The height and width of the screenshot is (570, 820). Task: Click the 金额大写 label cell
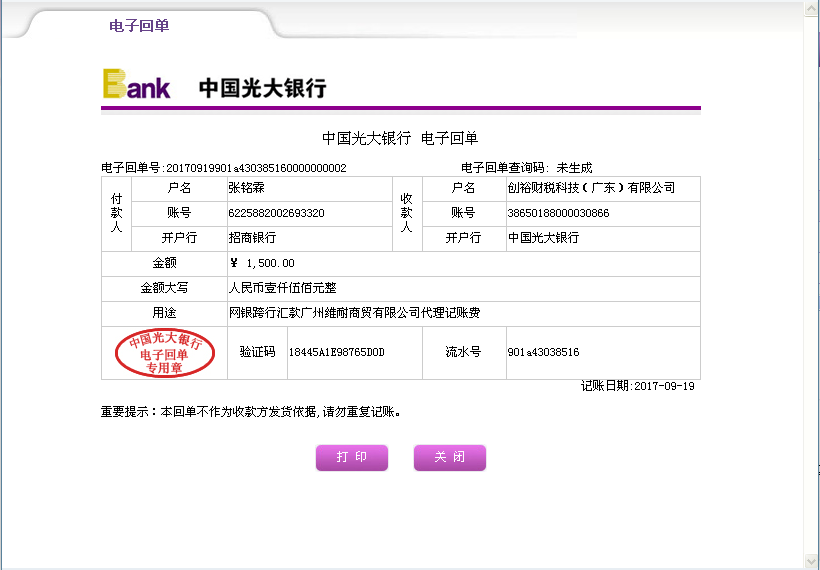point(164,288)
